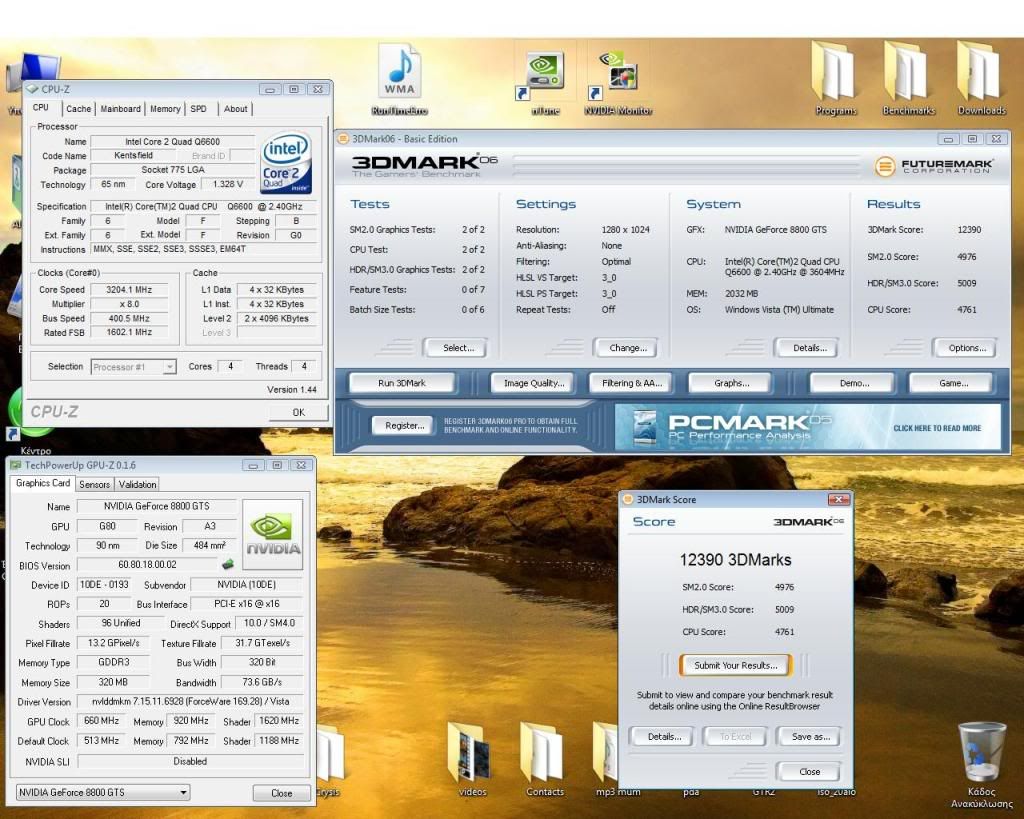Open the Memory tab in CPU-Z
This screenshot has width=1024, height=819.
pos(165,109)
